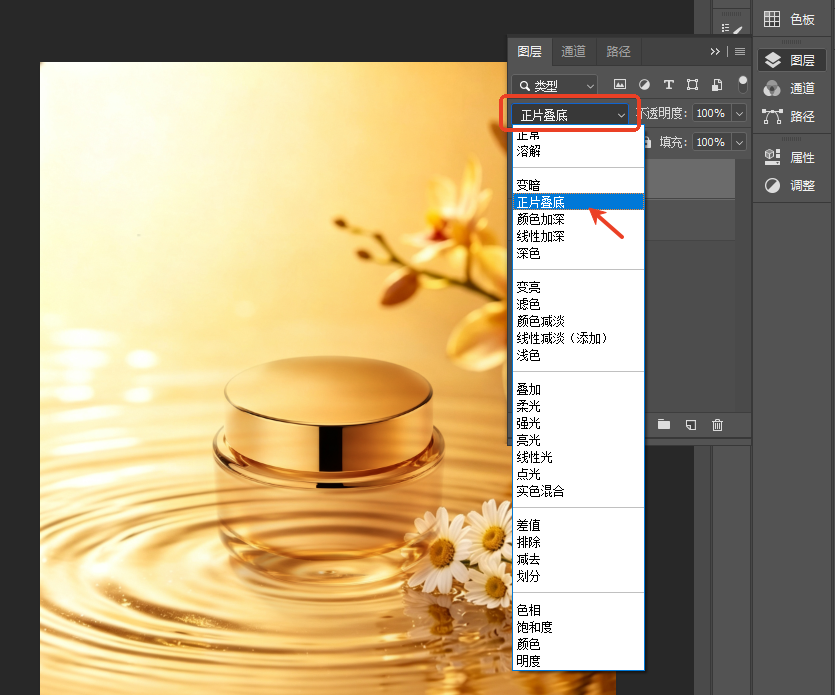This screenshot has height=695, width=835.
Task: Filter layers by shape layer icon
Action: [x=692, y=85]
